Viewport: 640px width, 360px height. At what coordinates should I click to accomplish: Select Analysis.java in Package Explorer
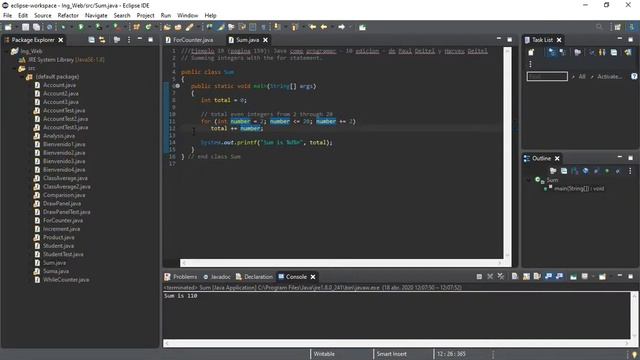[59, 136]
